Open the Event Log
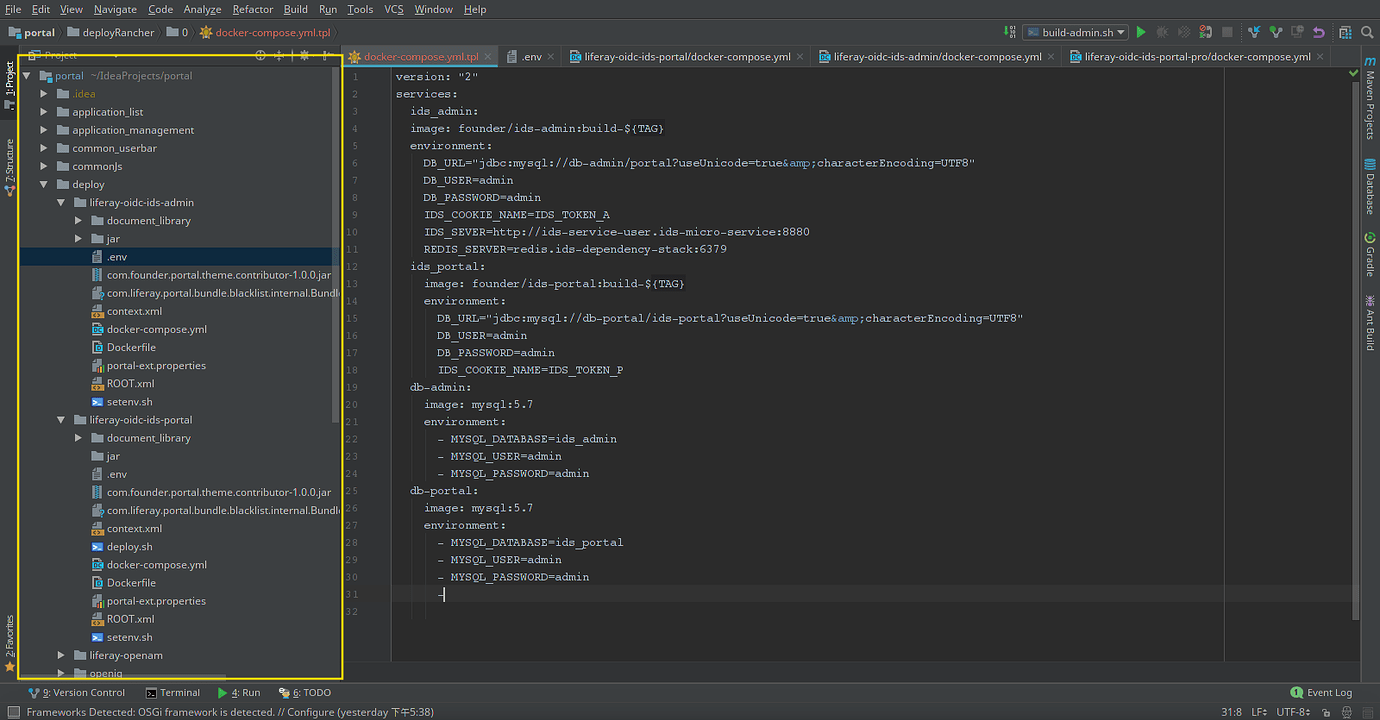 tap(1321, 692)
